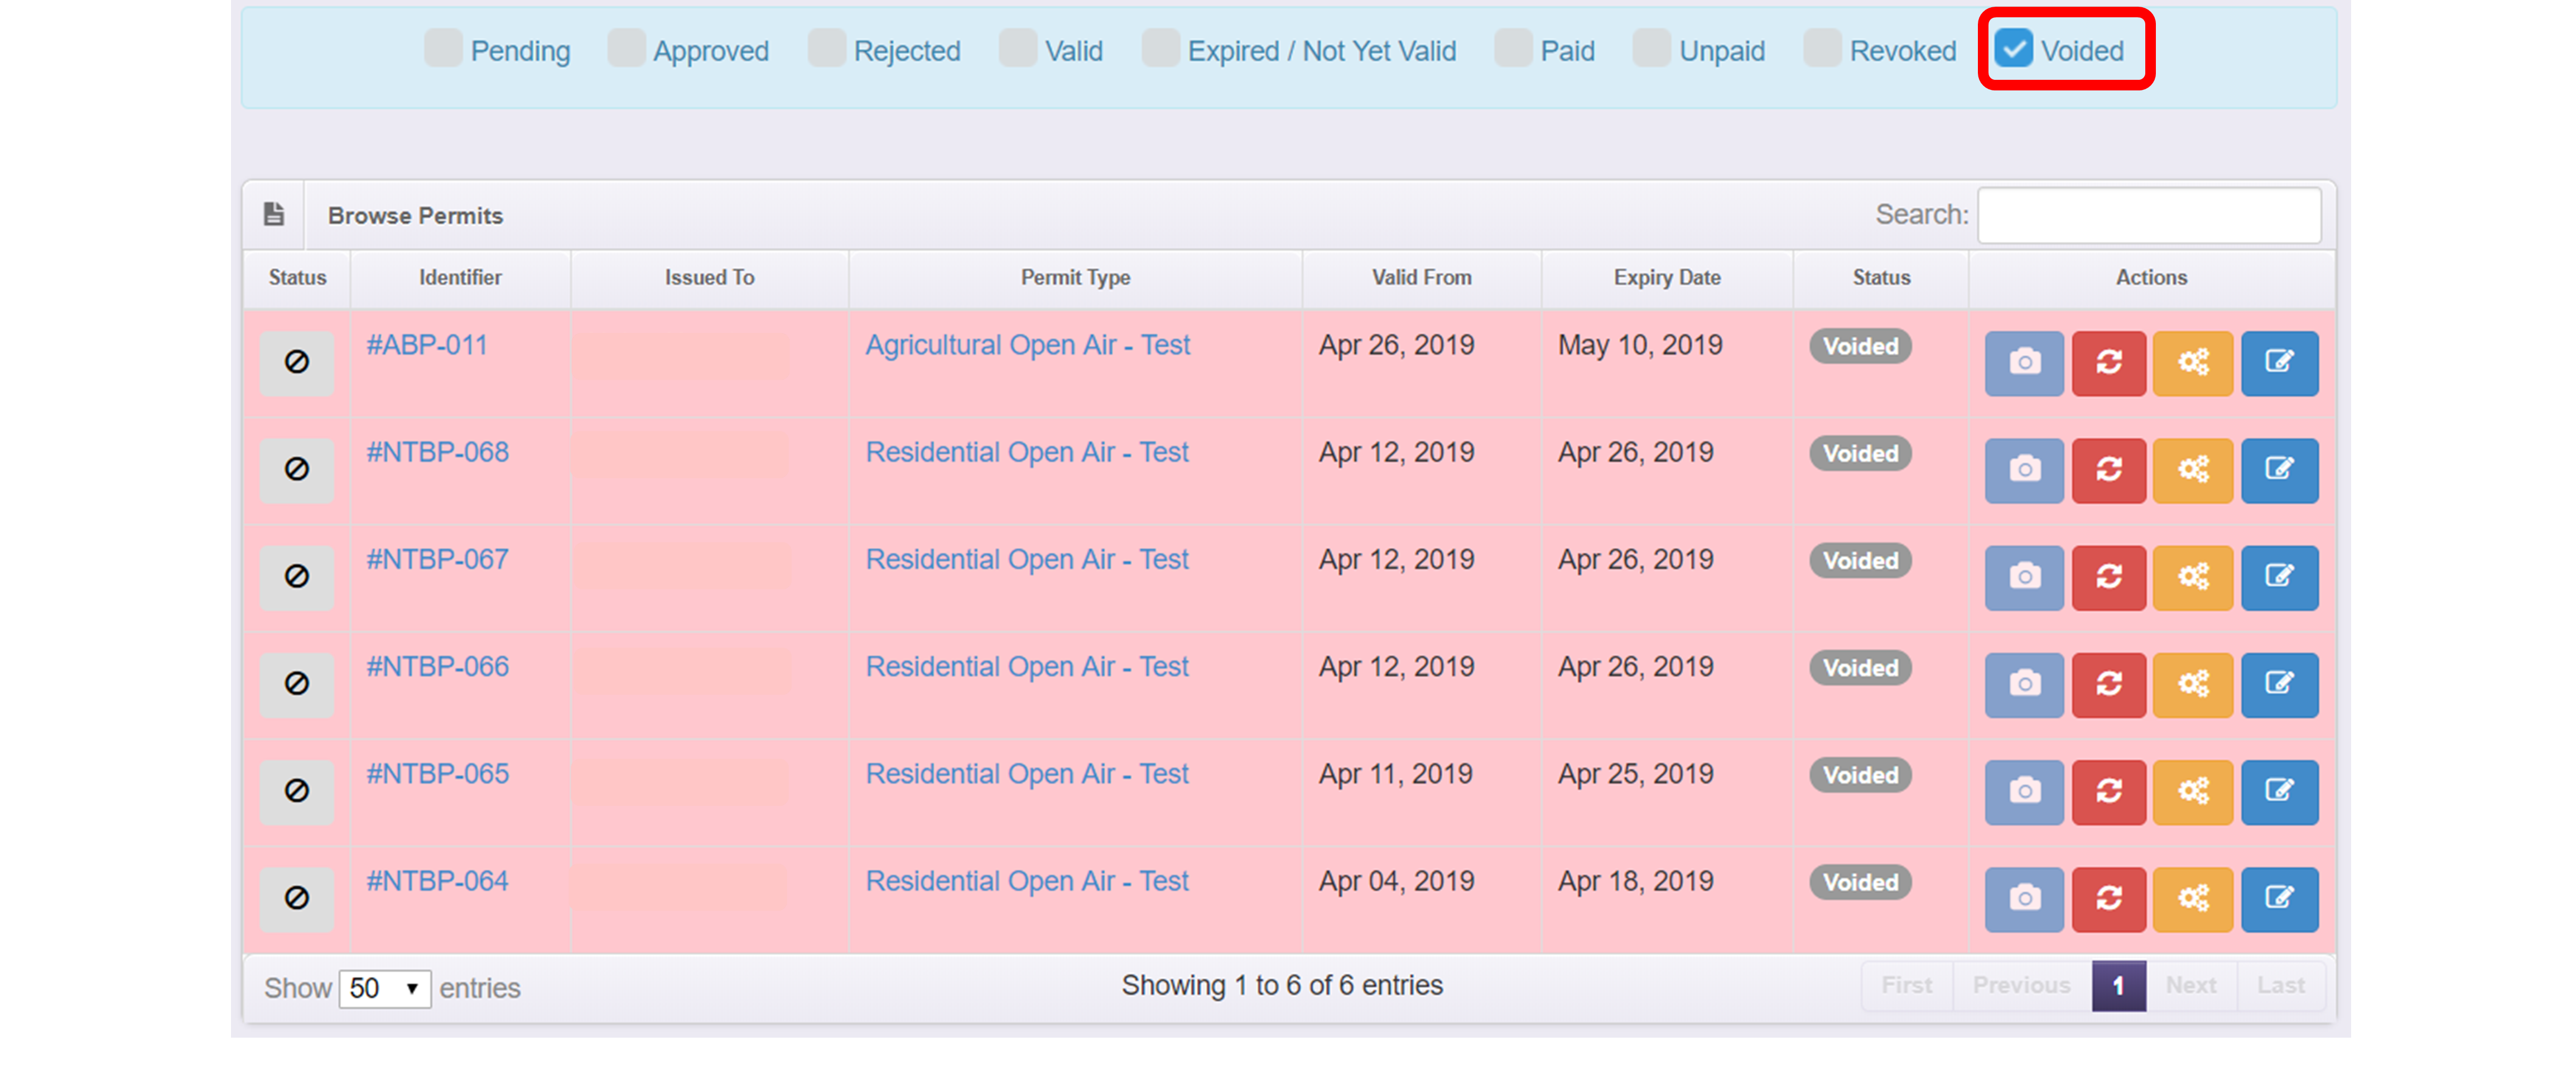Screen dimensions: 2576x1084
Task: Open the Show entries count dropdown
Action: (x=384, y=988)
